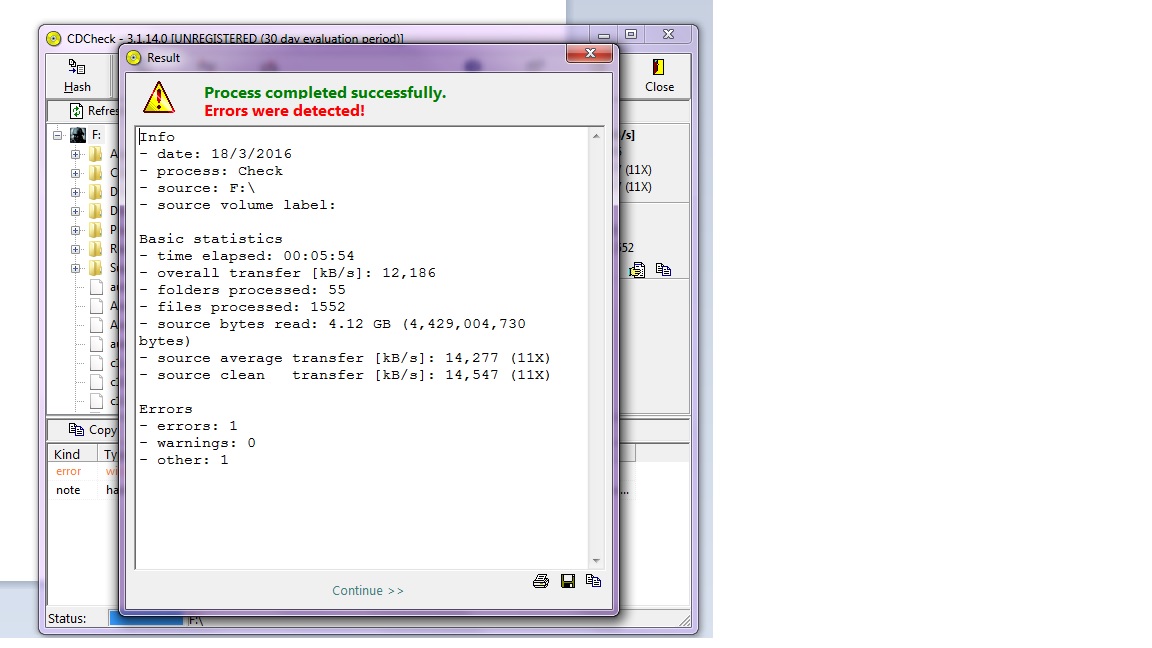
Task: Expand the first folder under F:
Action: pos(76,155)
